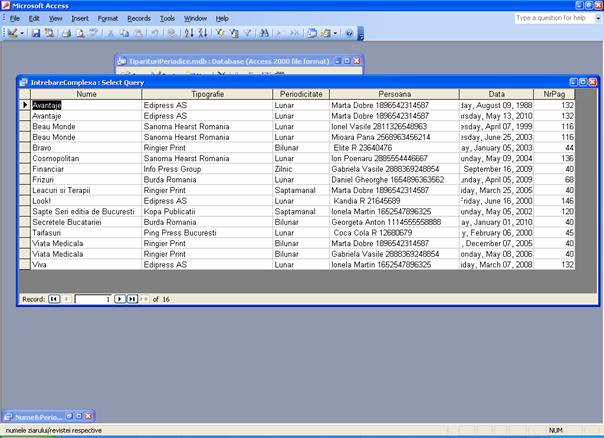
Task: Open the 'Type a question for help' dropdown
Action: point(595,18)
